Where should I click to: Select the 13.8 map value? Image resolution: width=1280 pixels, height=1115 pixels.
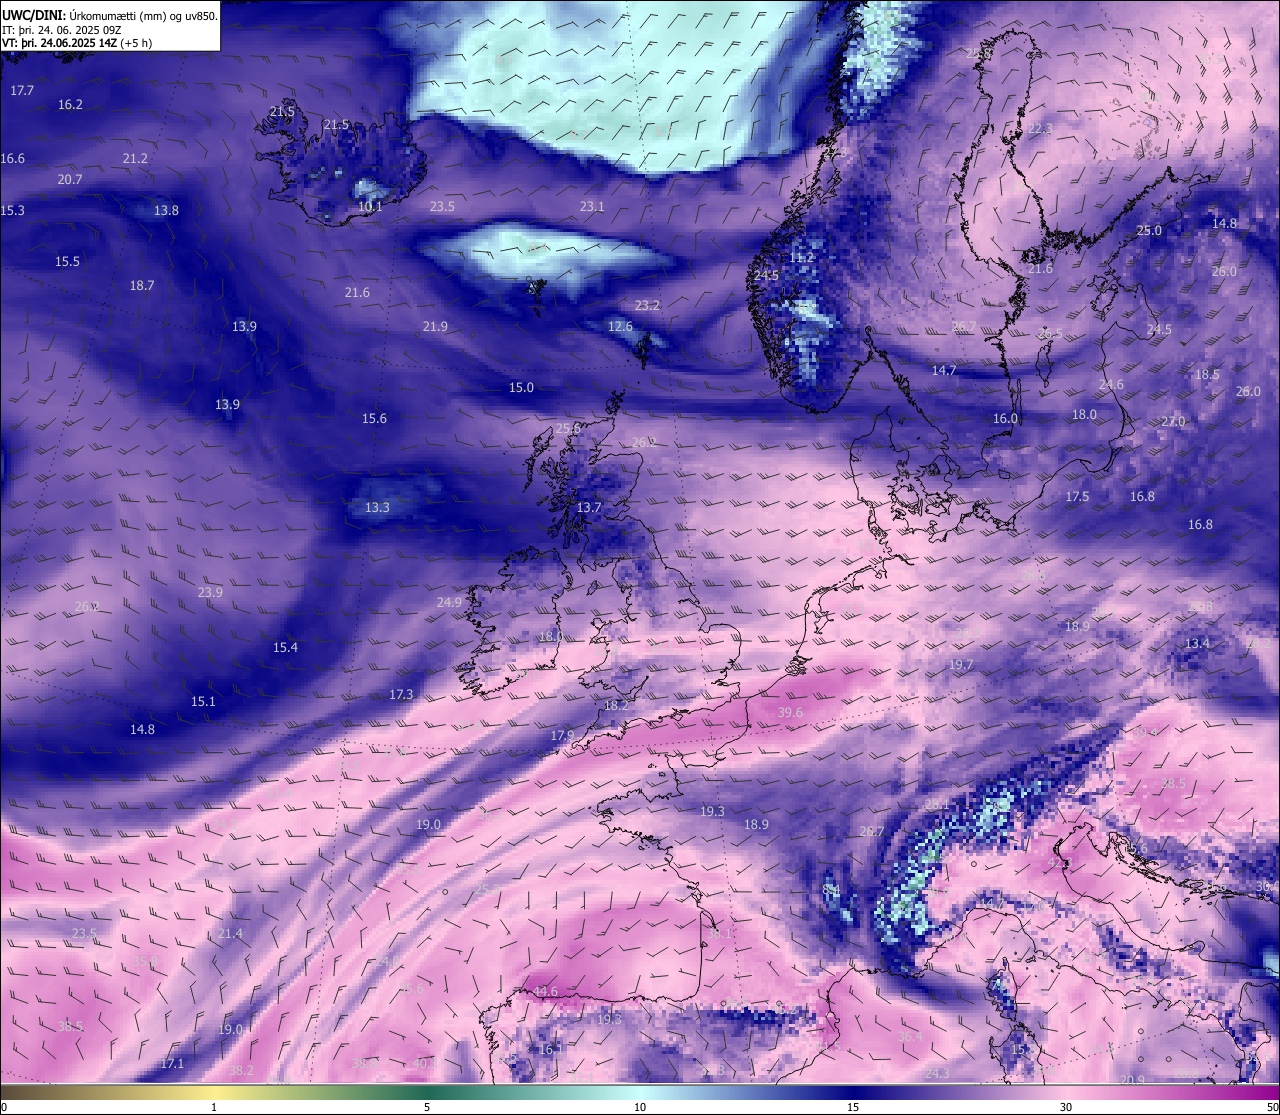[166, 211]
